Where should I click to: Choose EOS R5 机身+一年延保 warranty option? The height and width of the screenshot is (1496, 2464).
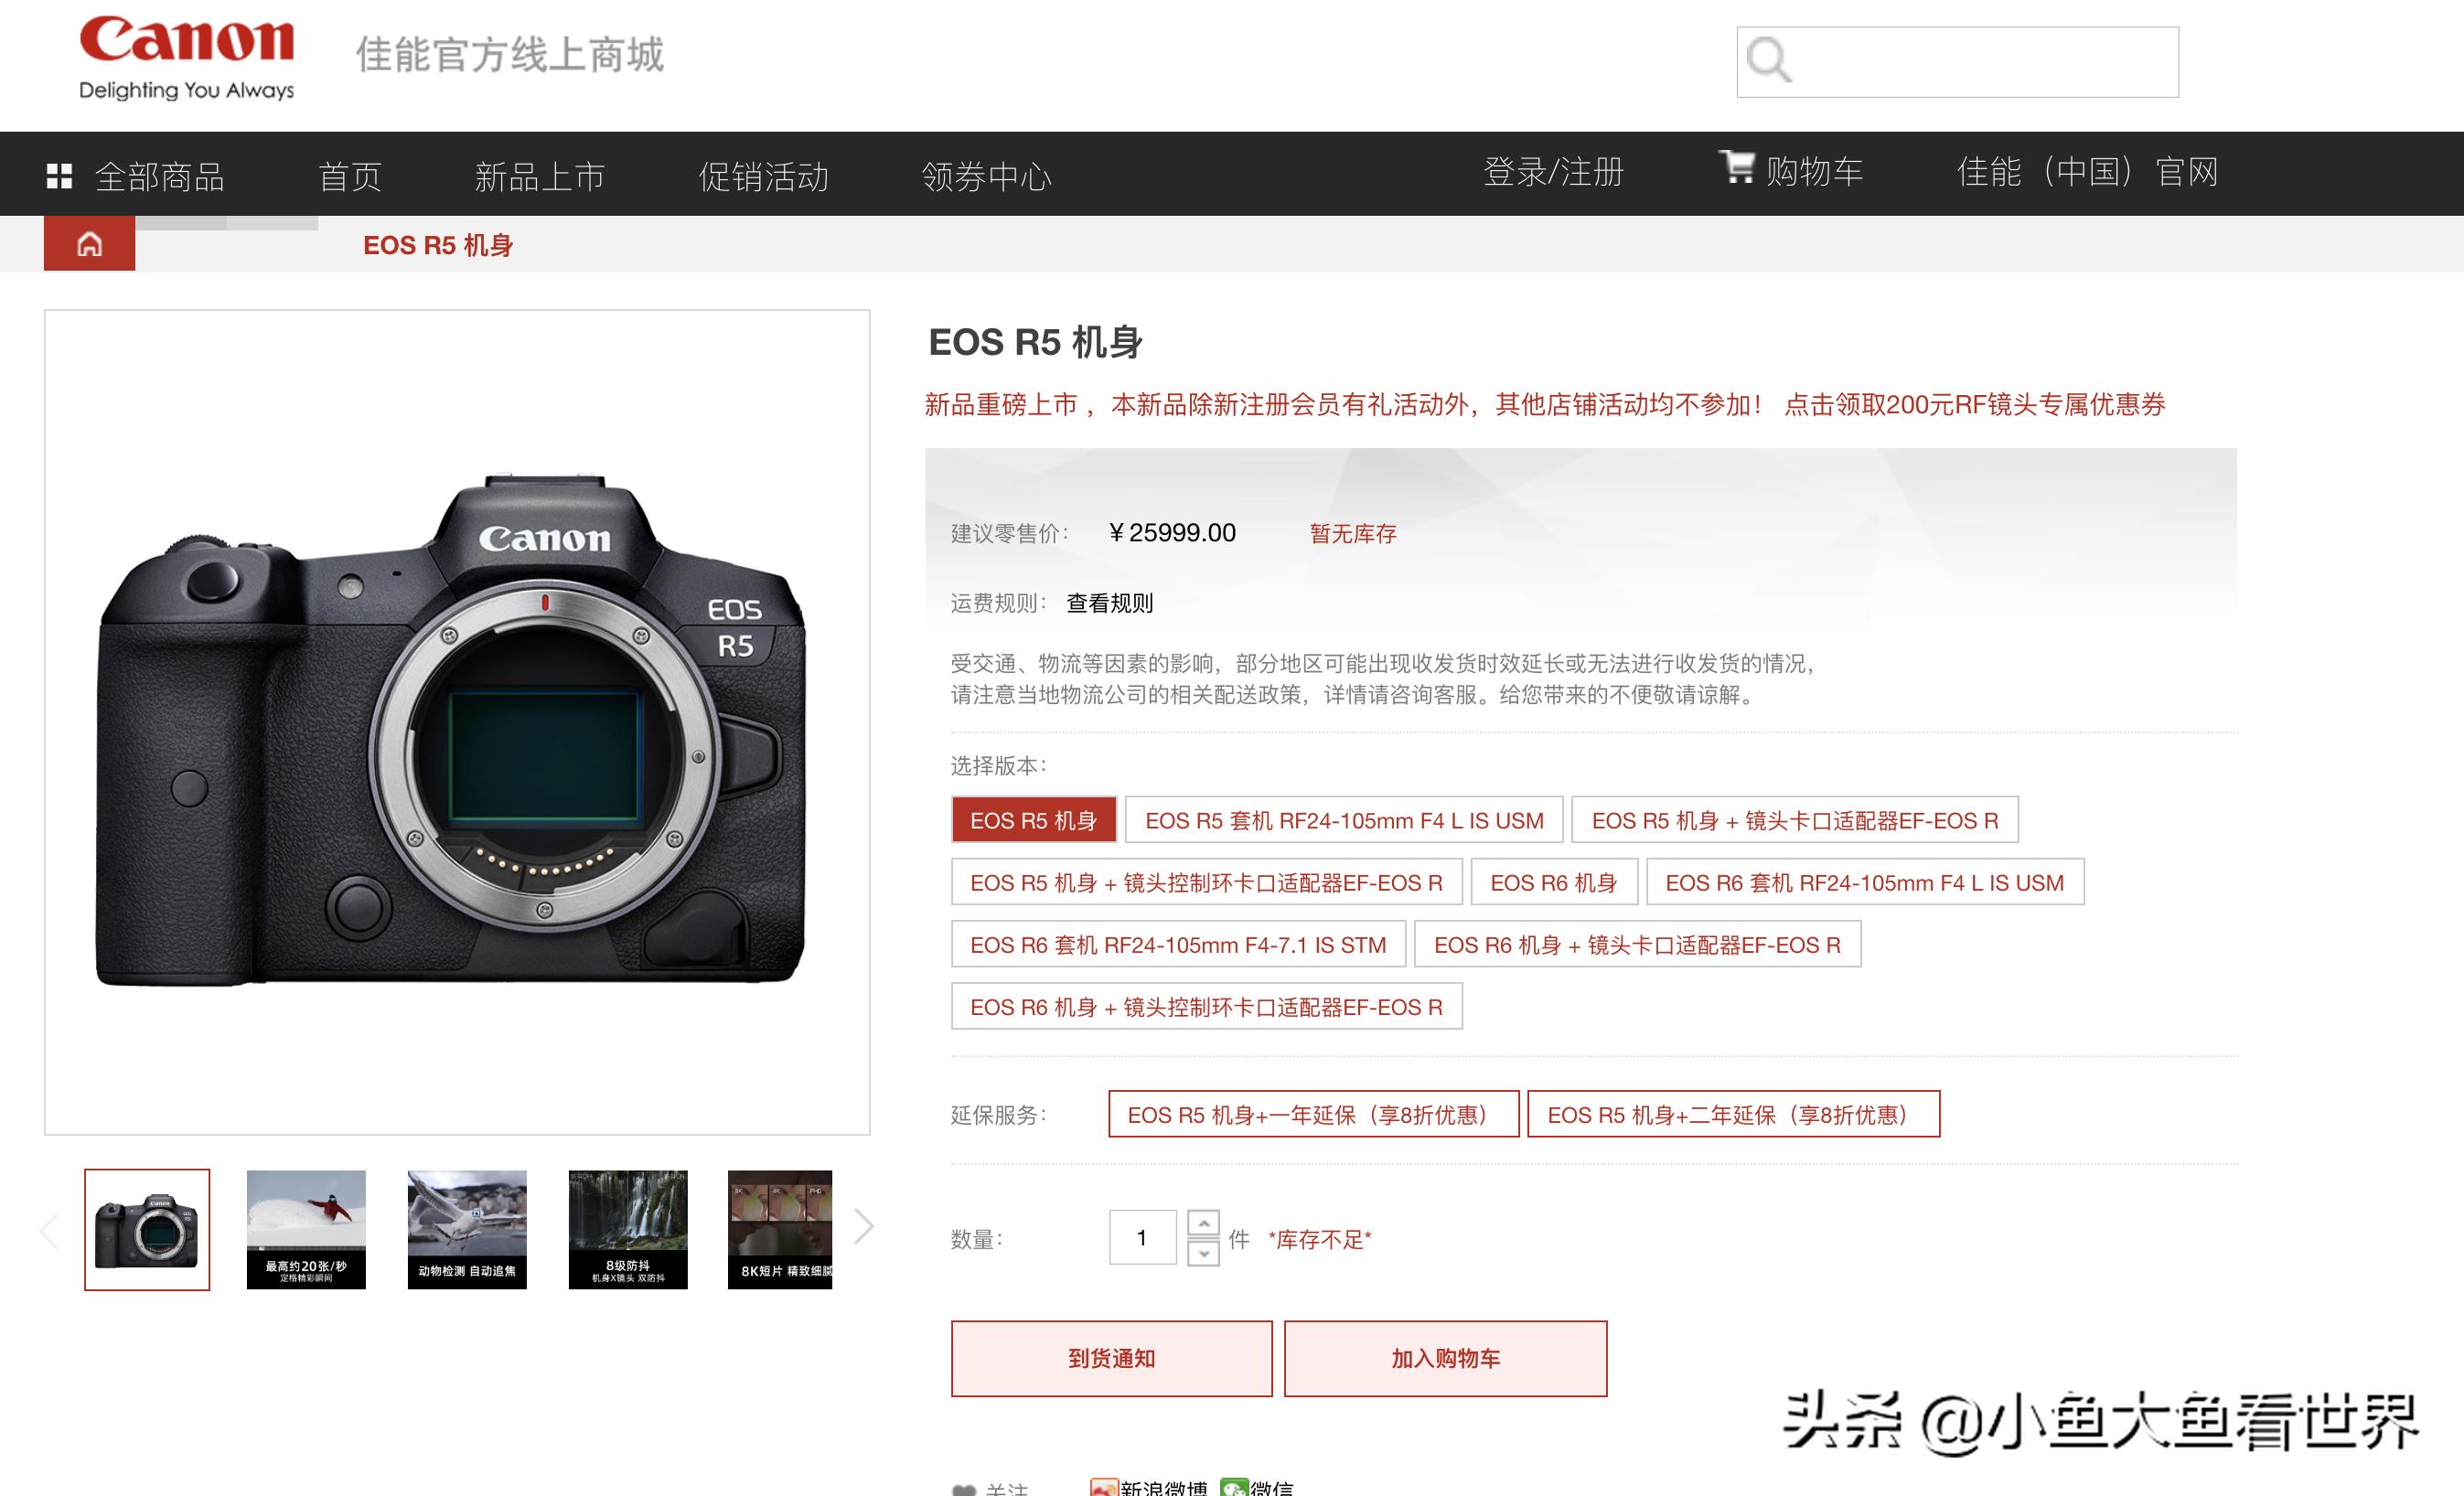(x=1312, y=1113)
